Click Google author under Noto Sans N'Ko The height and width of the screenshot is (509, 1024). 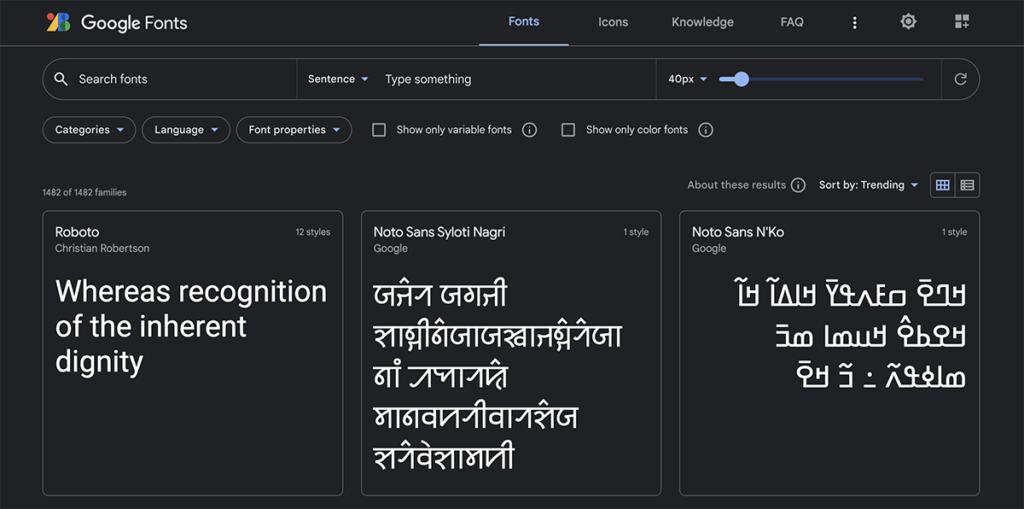709,248
